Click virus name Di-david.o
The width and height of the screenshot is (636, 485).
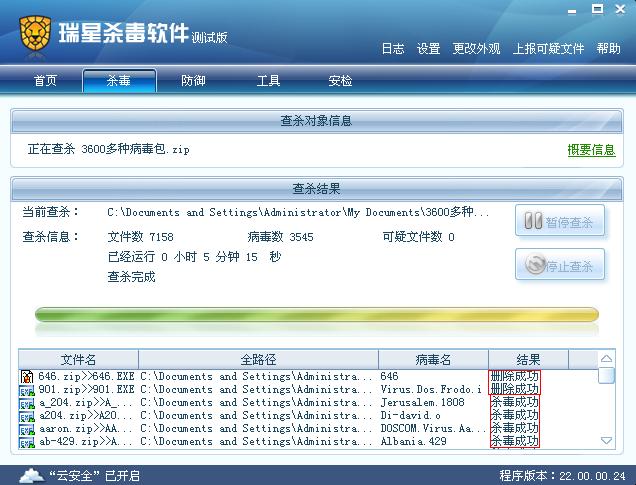[x=410, y=416]
